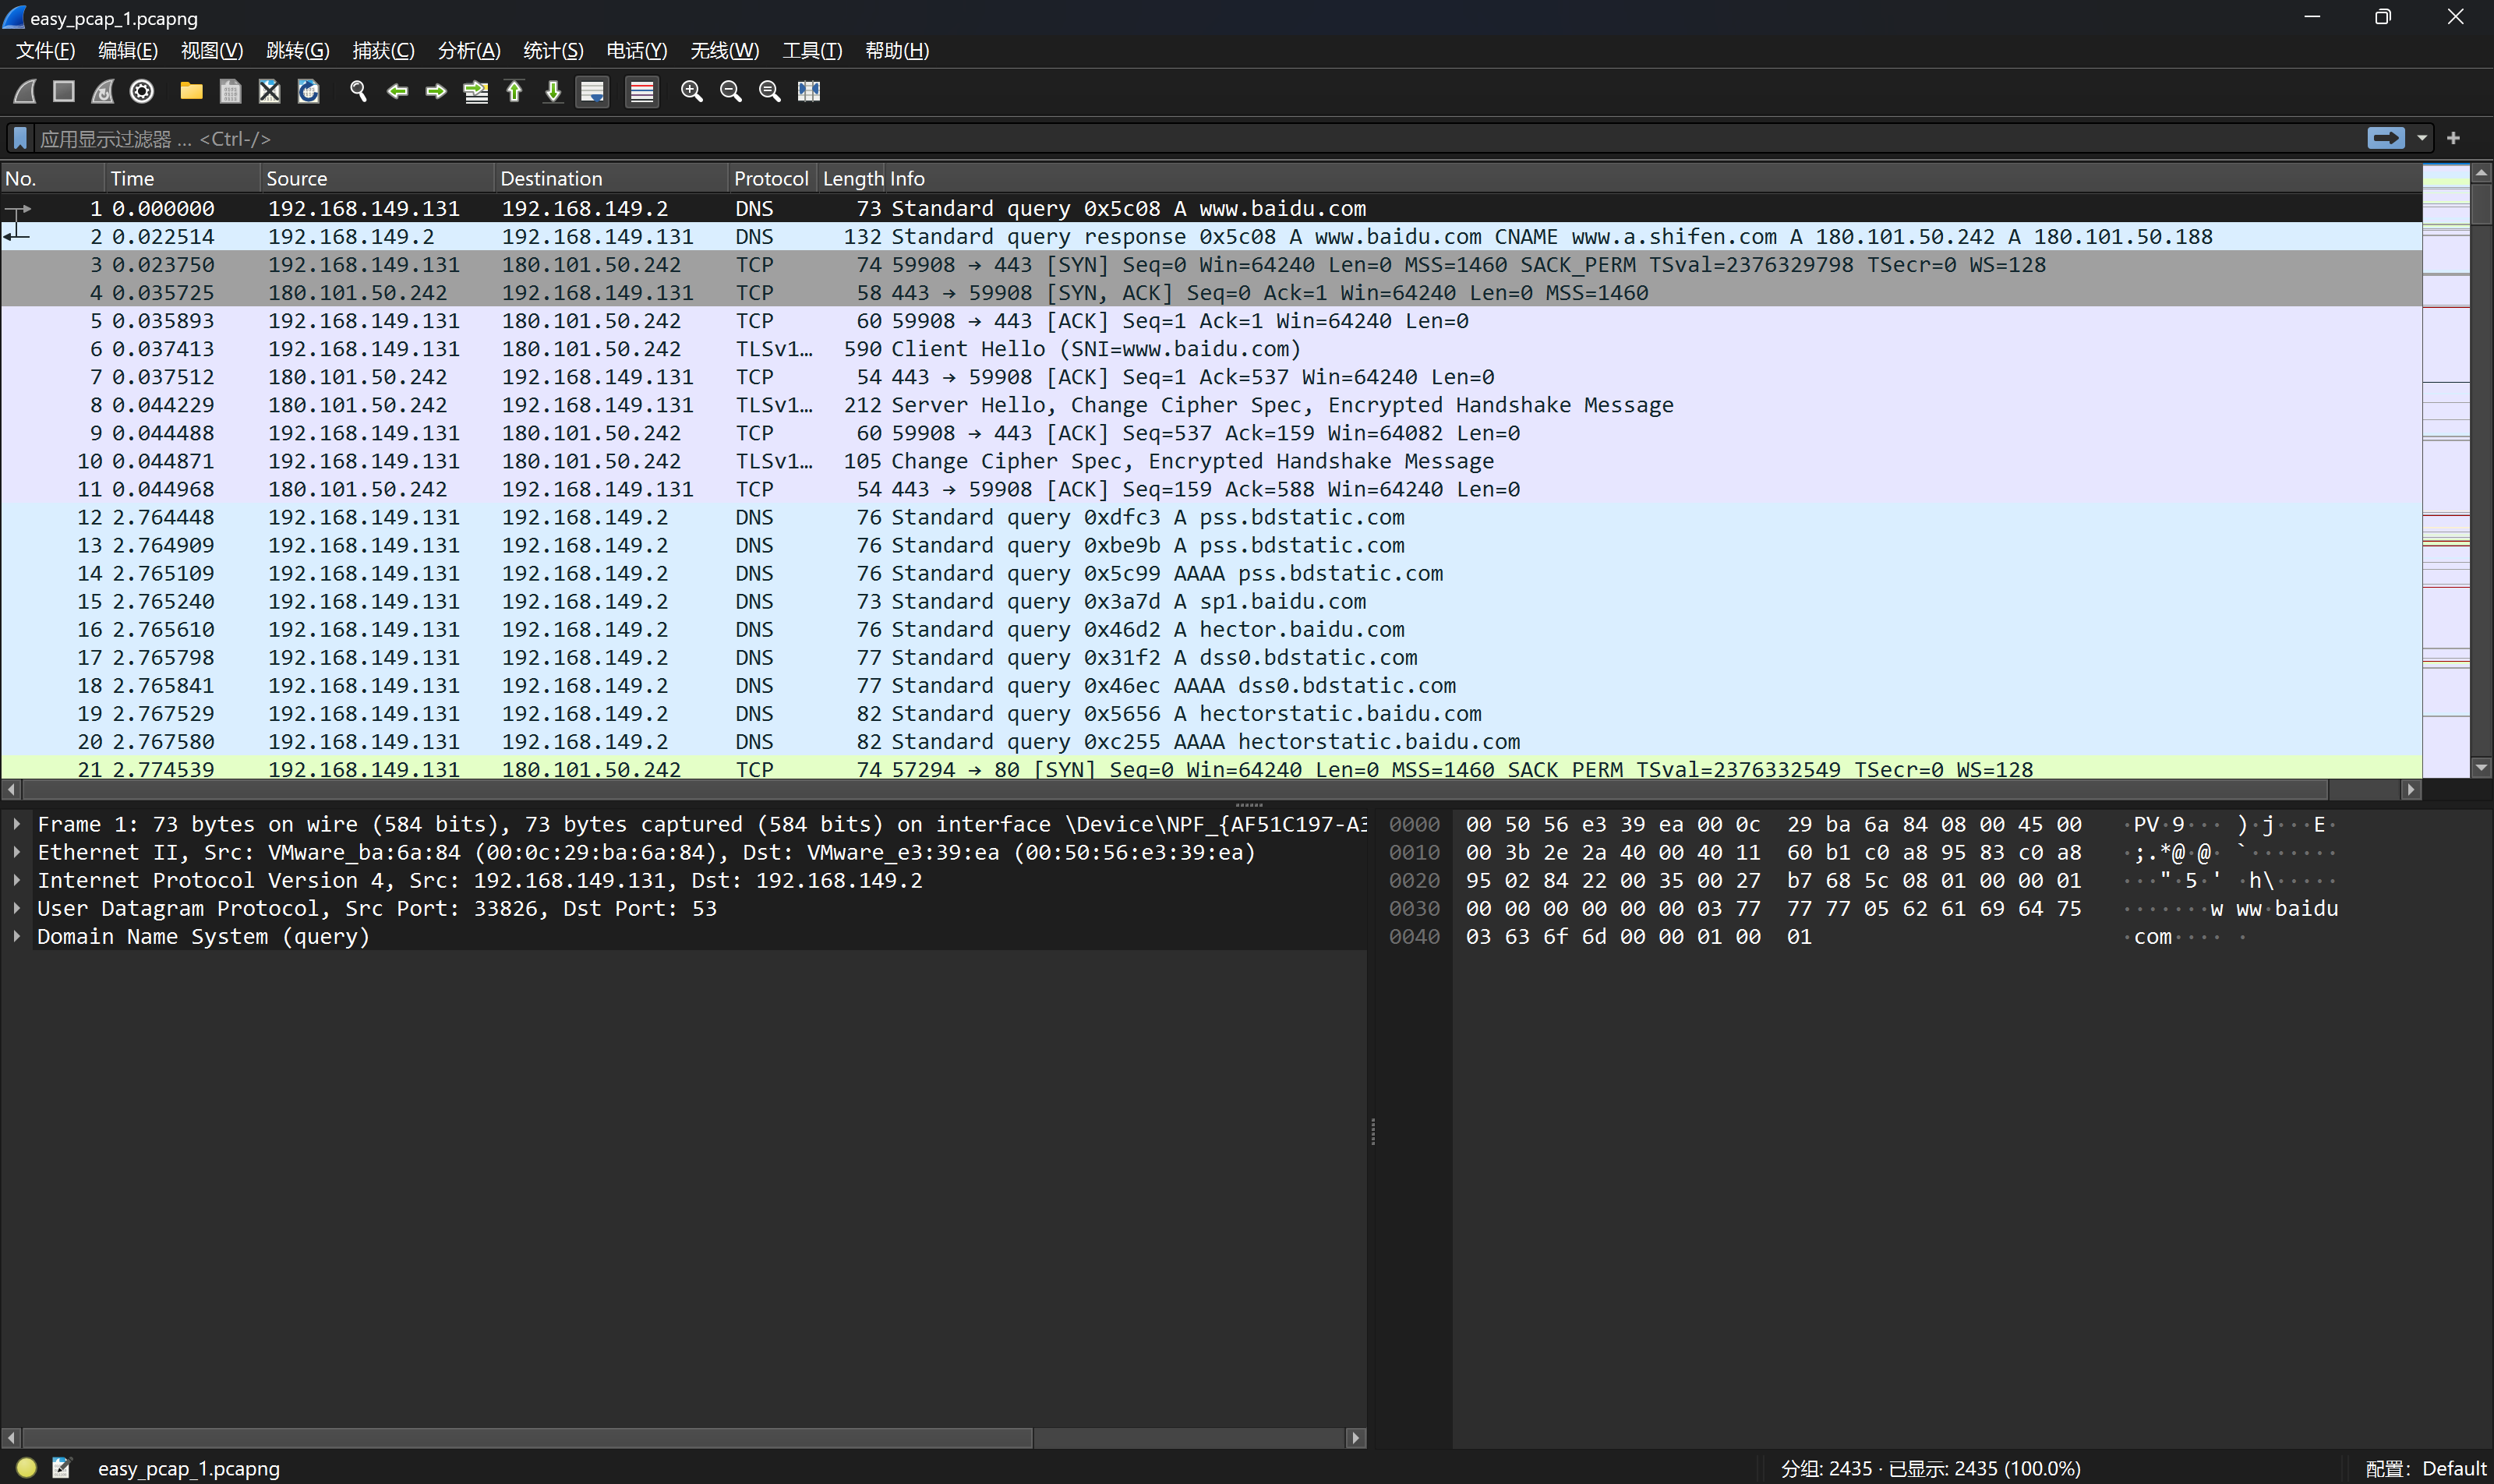This screenshot has width=2494, height=1484.
Task: Click packet list horizontal scrollbar
Action: click(x=1210, y=790)
